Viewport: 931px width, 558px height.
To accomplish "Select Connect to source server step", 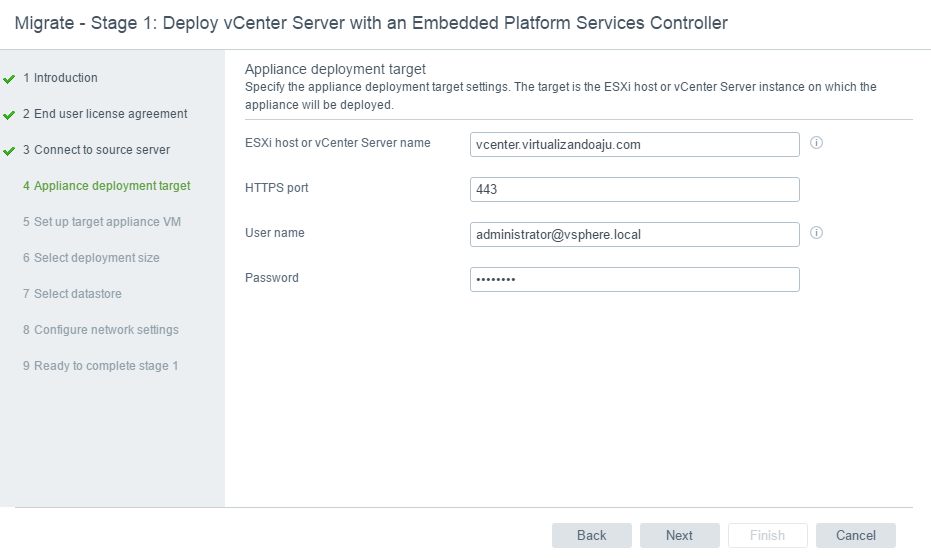I will 96,150.
